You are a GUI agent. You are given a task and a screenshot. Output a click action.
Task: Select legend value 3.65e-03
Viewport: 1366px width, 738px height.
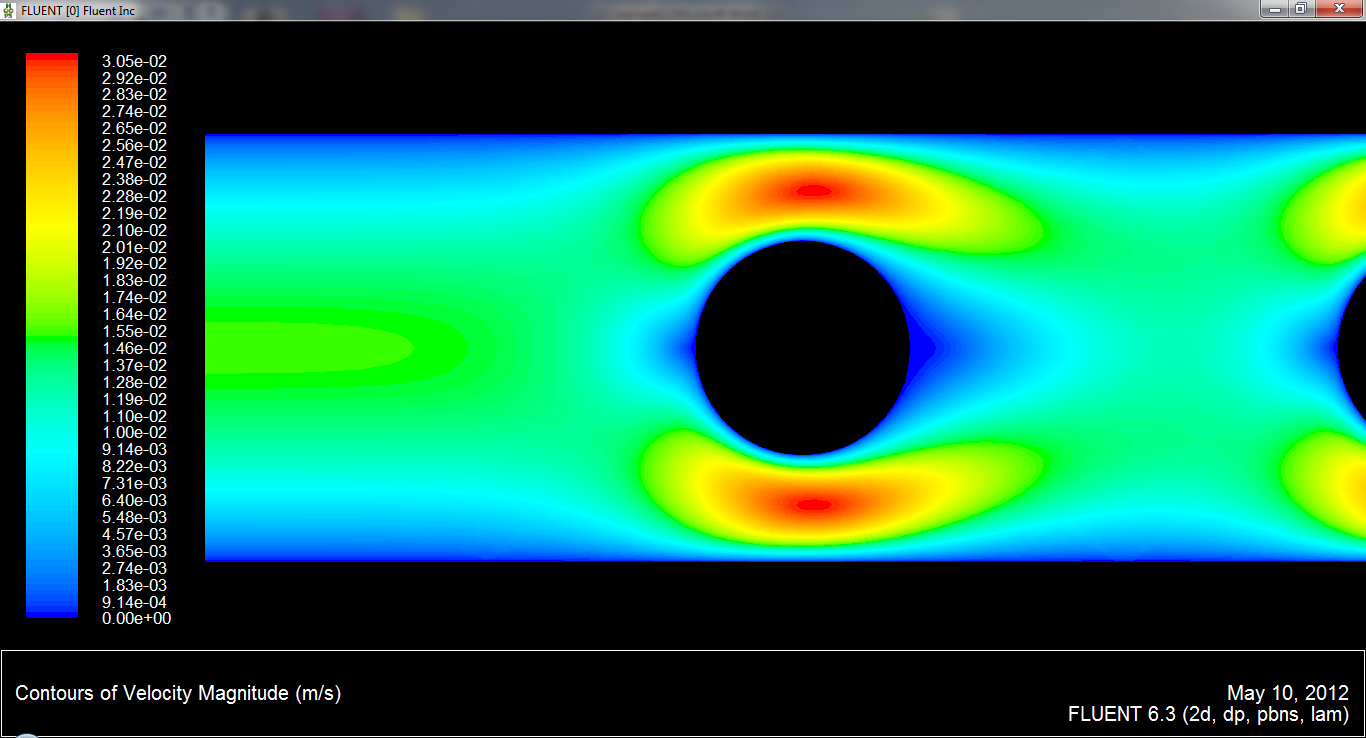click(x=135, y=552)
